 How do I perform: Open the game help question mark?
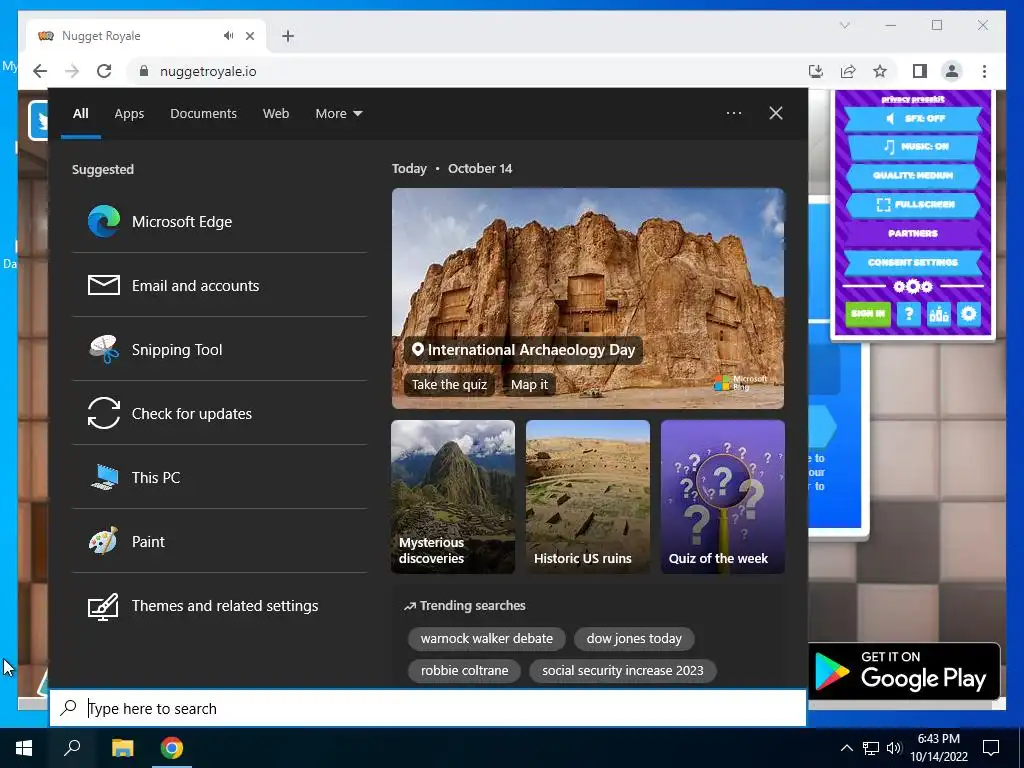pos(908,314)
